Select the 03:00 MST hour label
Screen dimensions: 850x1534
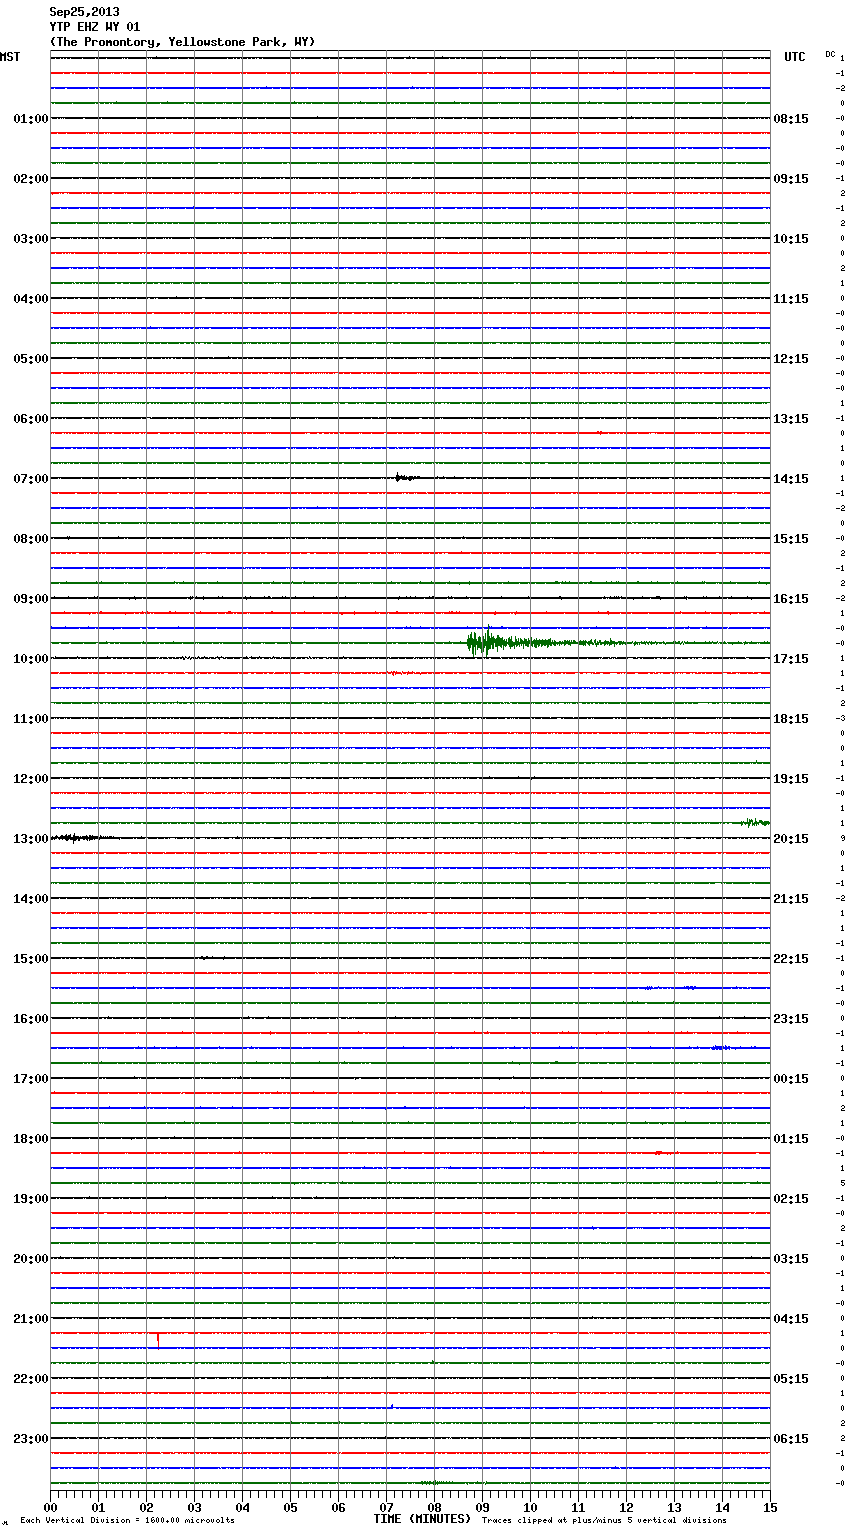[31, 239]
